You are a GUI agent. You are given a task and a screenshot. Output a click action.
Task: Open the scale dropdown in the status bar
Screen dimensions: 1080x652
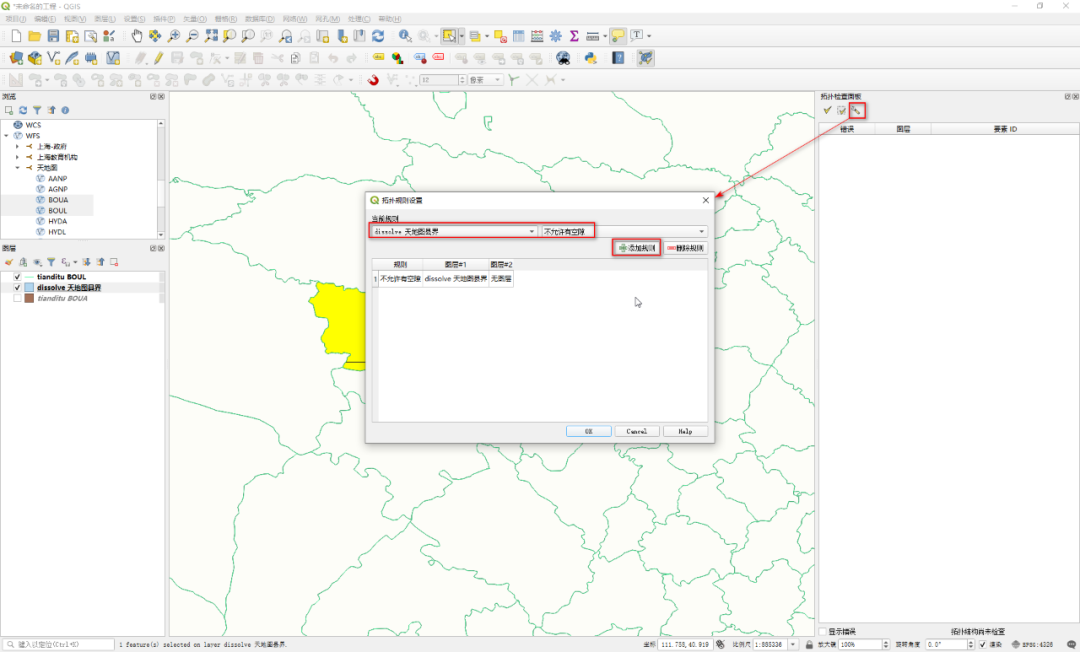793,644
